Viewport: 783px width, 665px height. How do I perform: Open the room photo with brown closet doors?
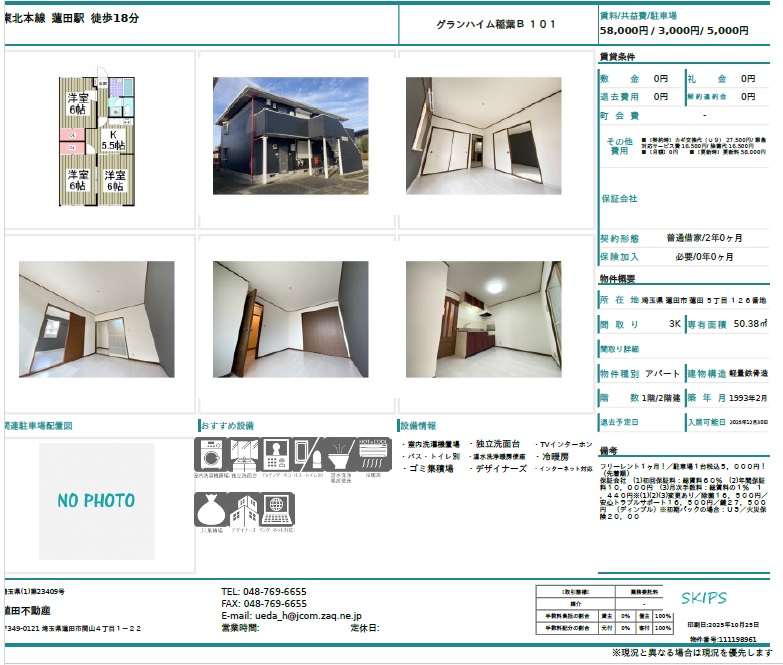pos(290,320)
